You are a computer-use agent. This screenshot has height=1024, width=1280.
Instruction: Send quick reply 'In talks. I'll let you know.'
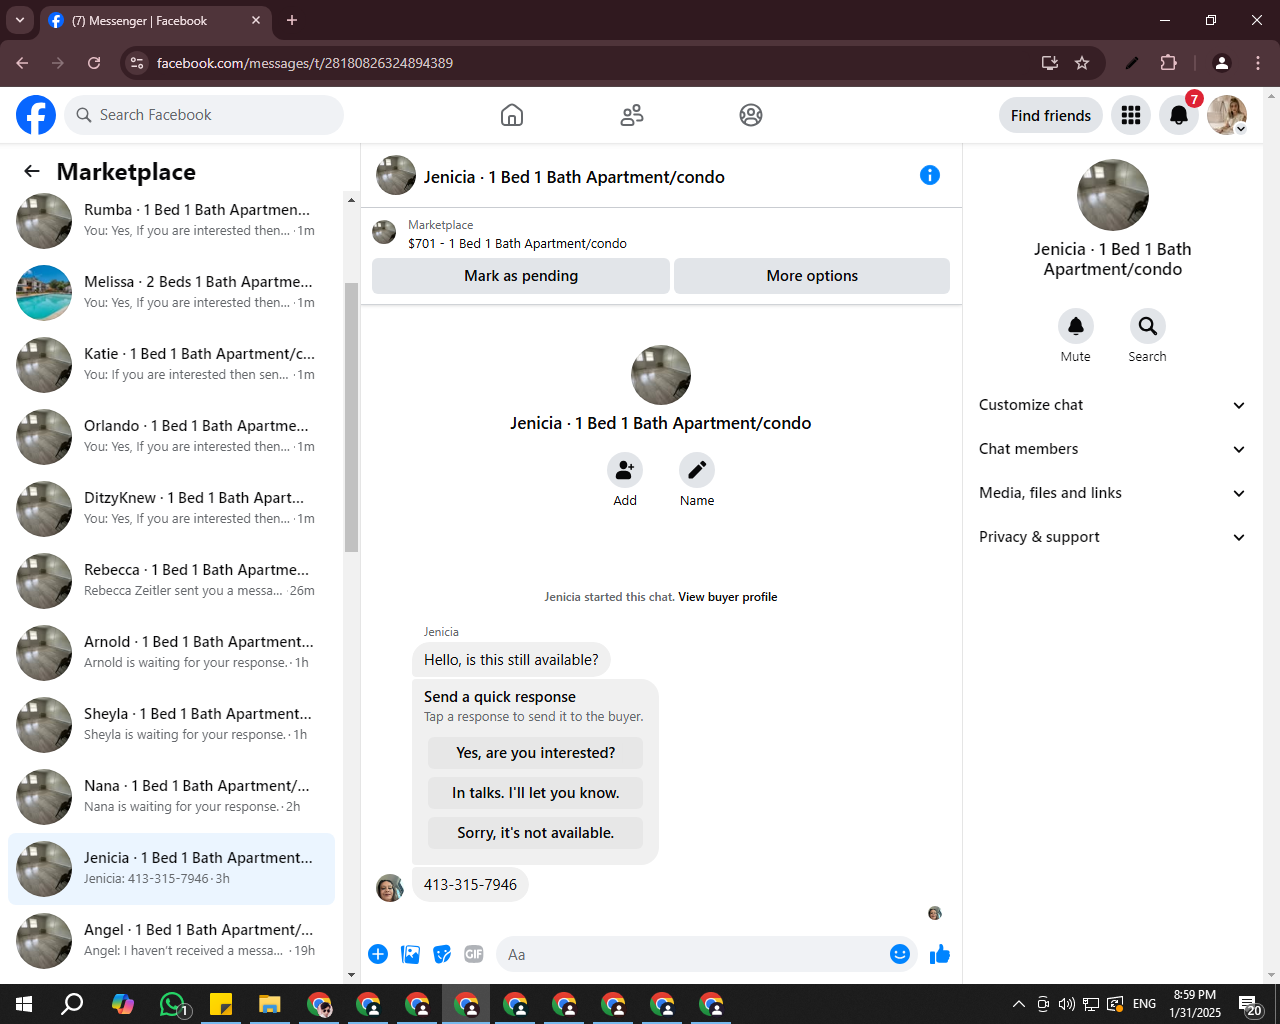point(536,793)
